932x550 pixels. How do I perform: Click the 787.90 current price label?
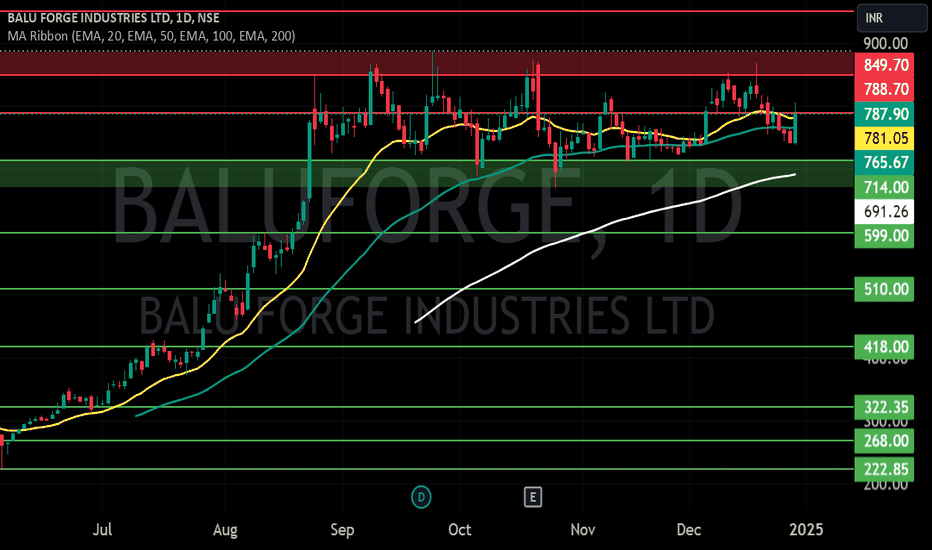tap(884, 114)
